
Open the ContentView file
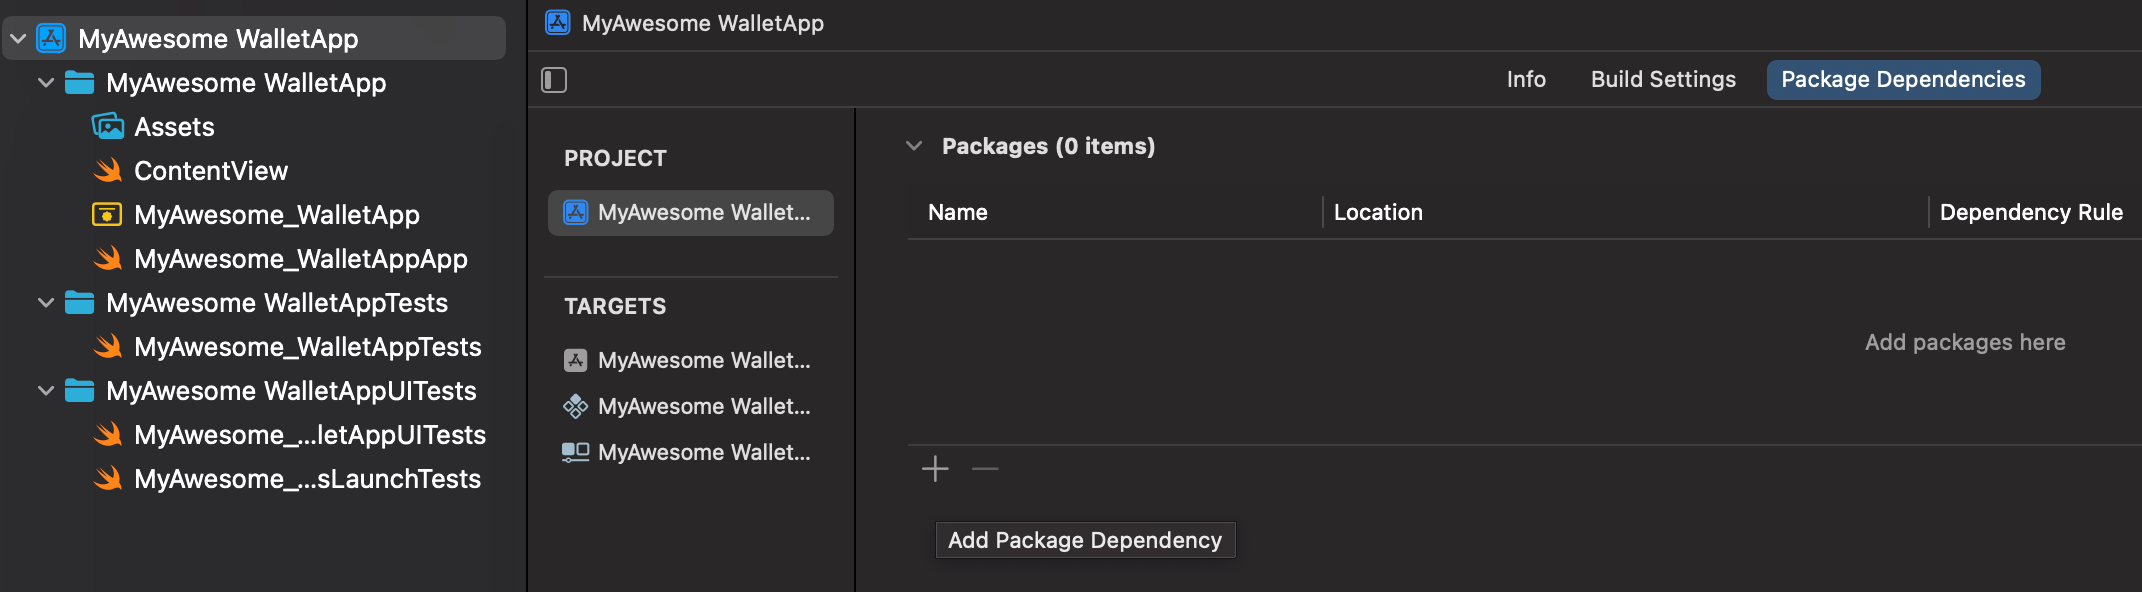(x=211, y=171)
